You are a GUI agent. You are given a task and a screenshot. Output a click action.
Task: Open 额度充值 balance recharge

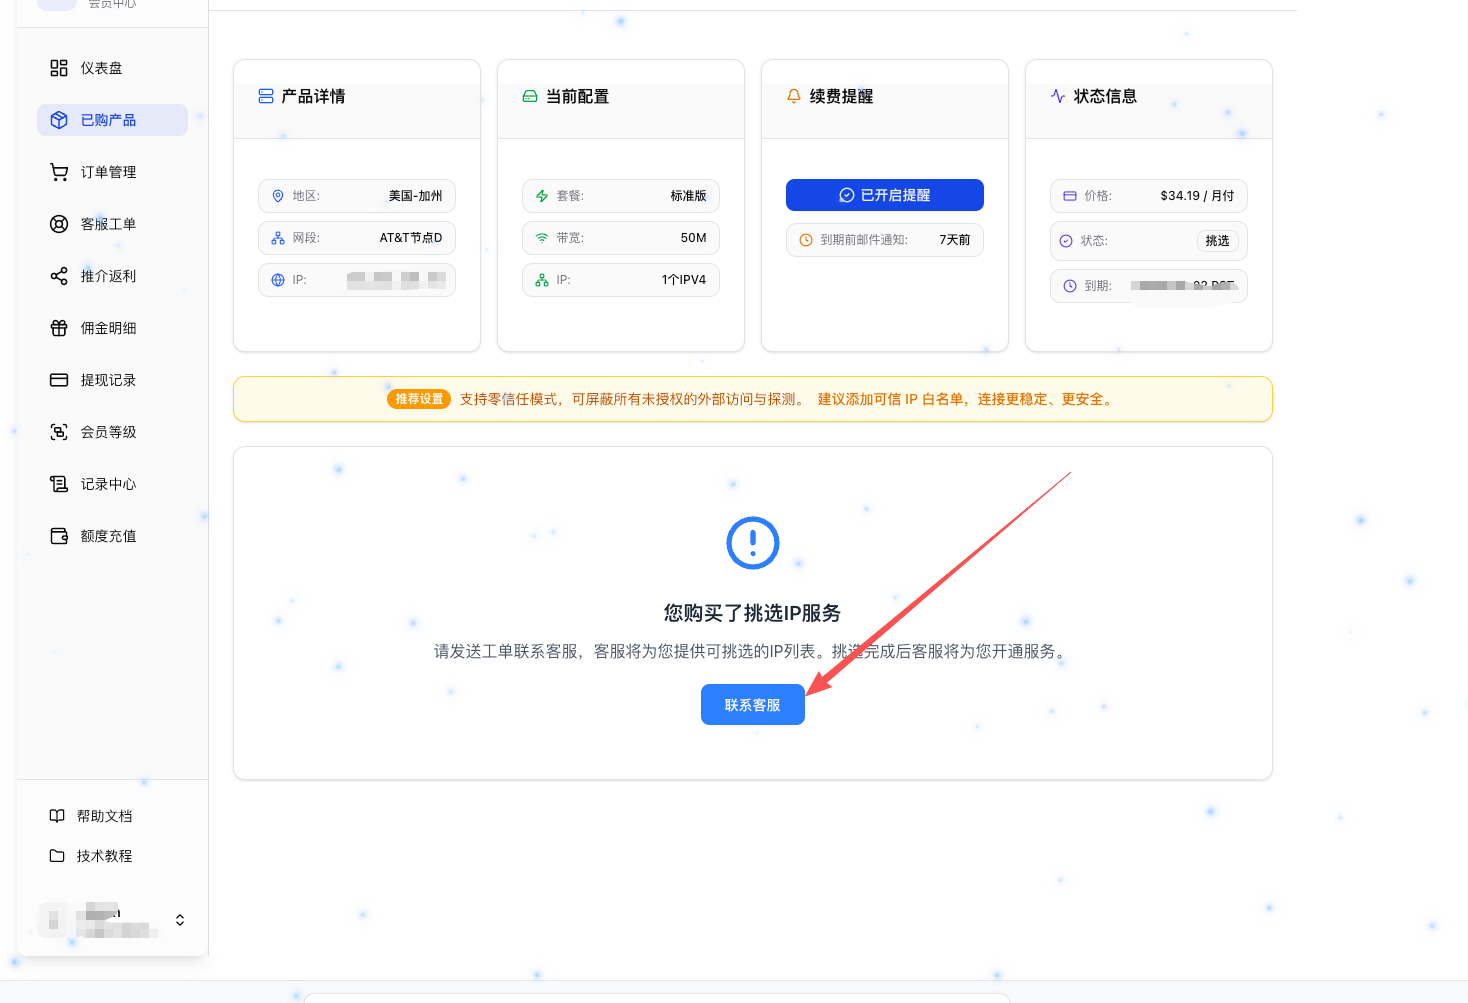[x=112, y=536]
